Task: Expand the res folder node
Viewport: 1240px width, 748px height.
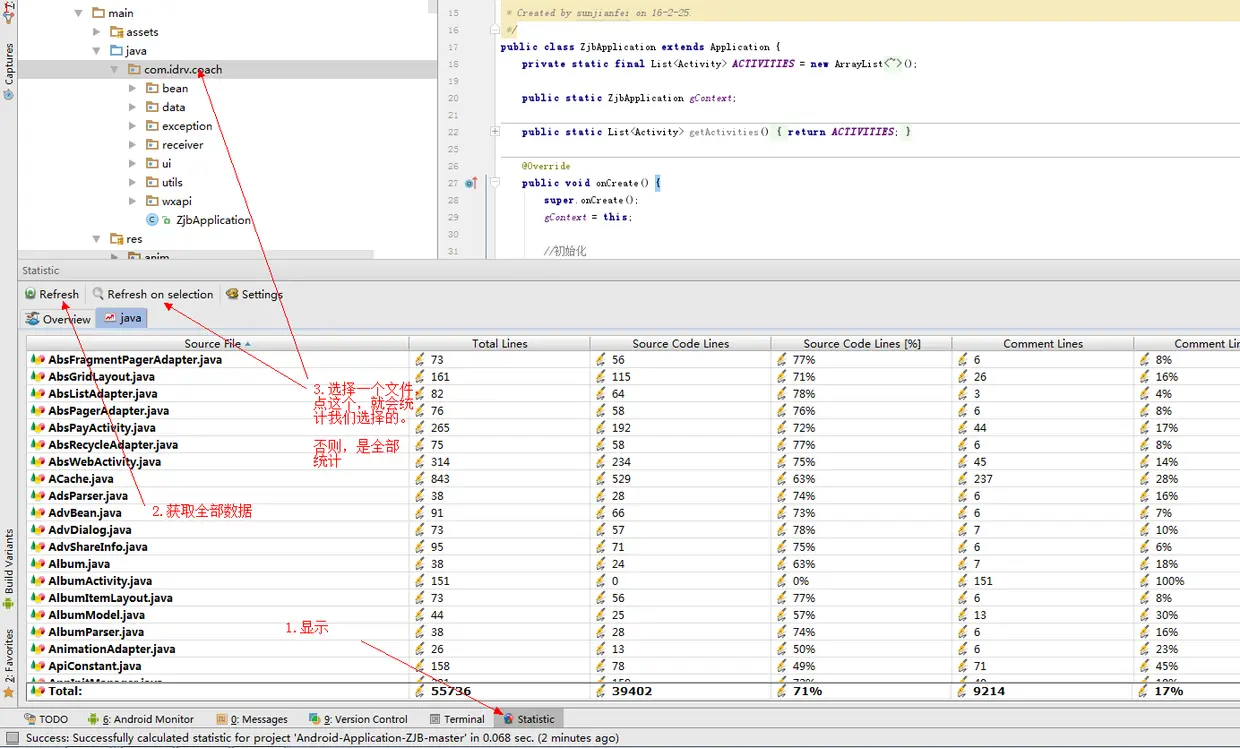Action: pos(97,239)
